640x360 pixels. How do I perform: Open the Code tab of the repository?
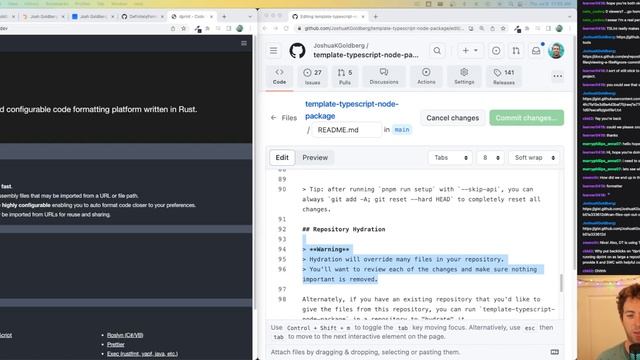(x=279, y=76)
